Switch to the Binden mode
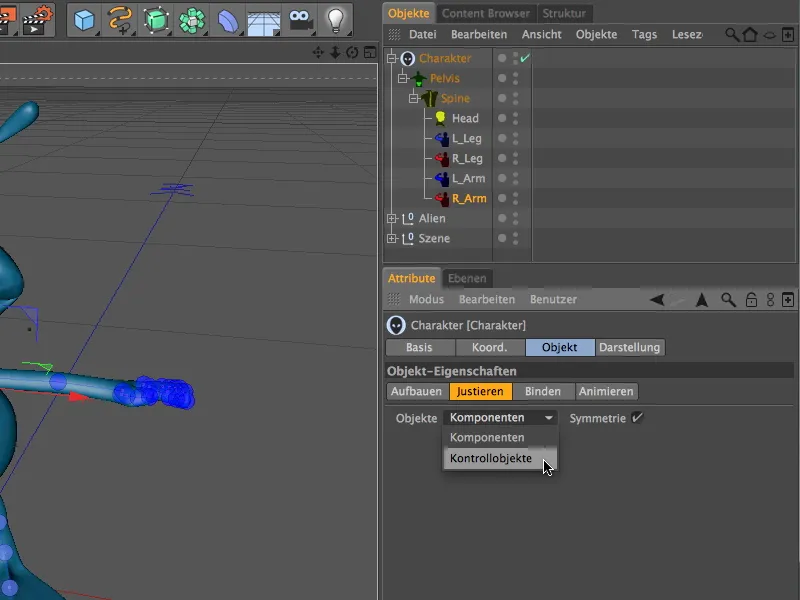 [x=543, y=391]
